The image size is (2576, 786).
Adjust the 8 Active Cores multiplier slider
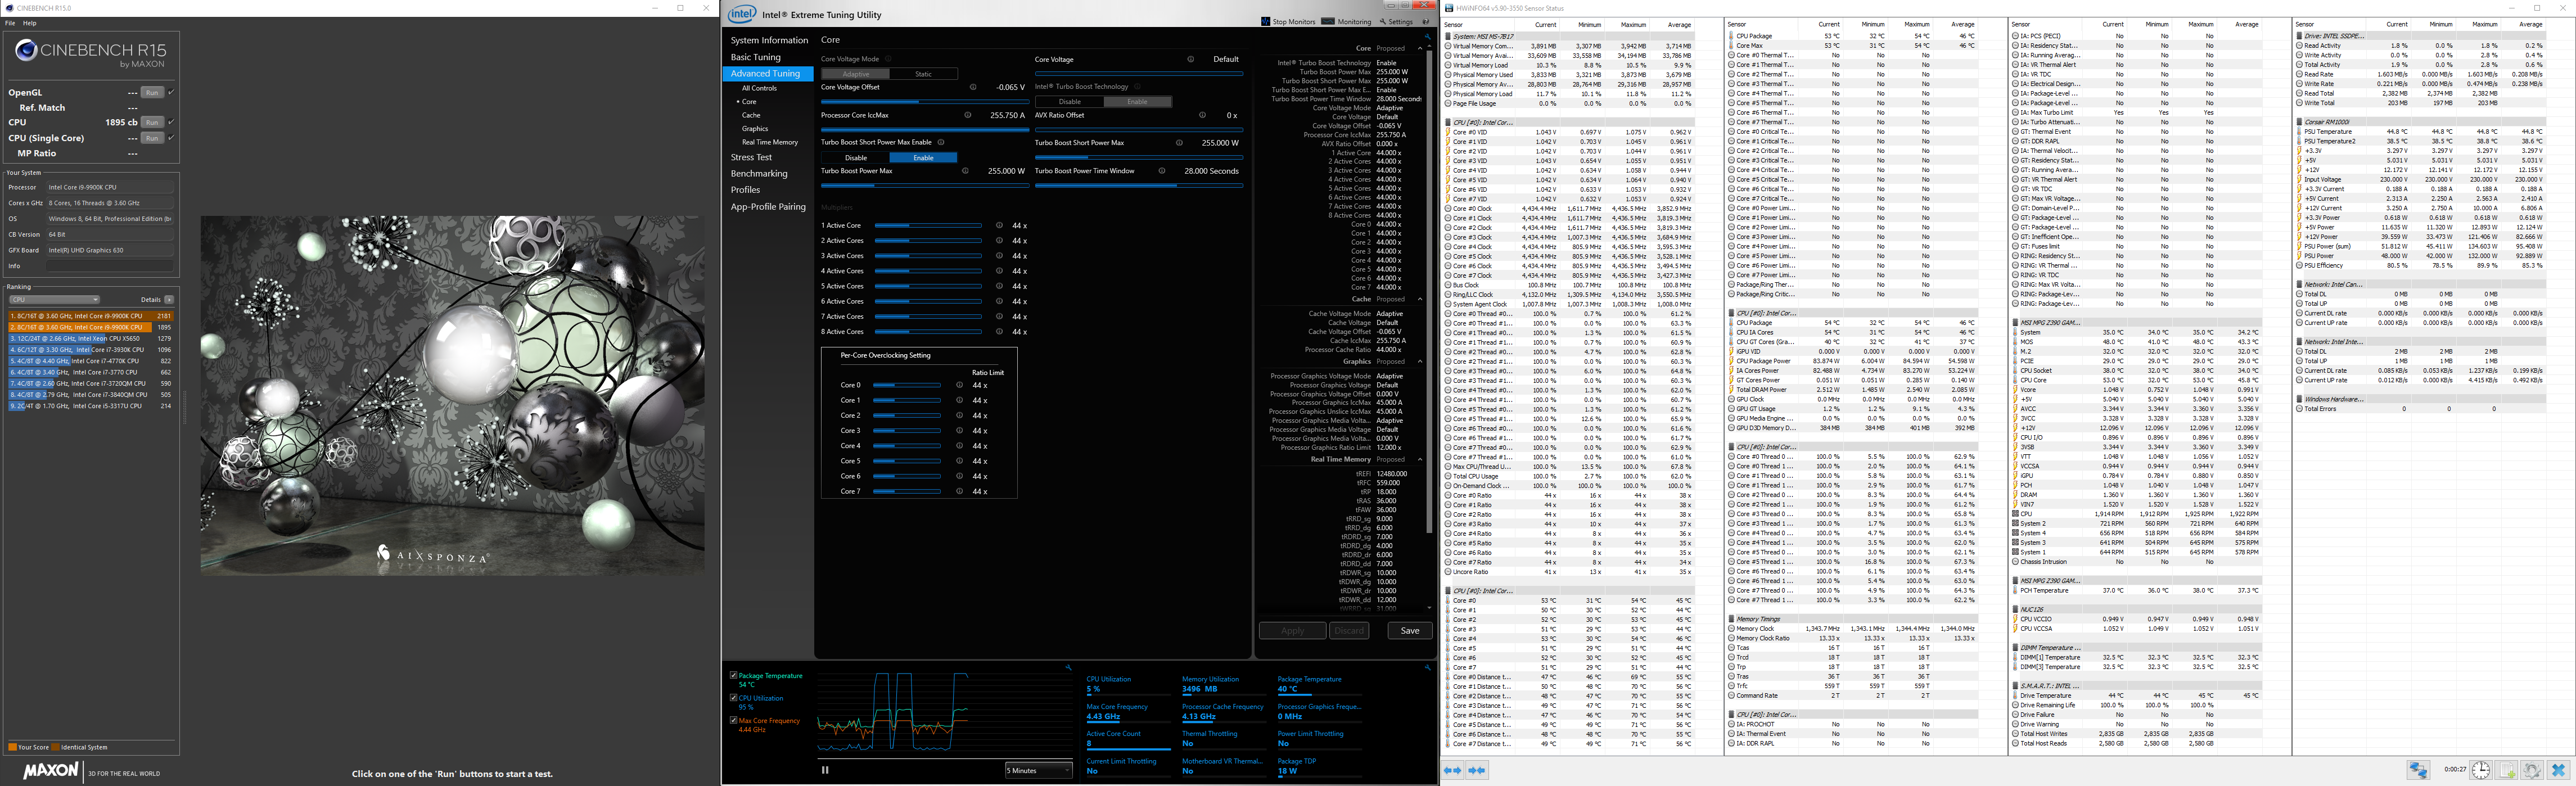click(928, 332)
